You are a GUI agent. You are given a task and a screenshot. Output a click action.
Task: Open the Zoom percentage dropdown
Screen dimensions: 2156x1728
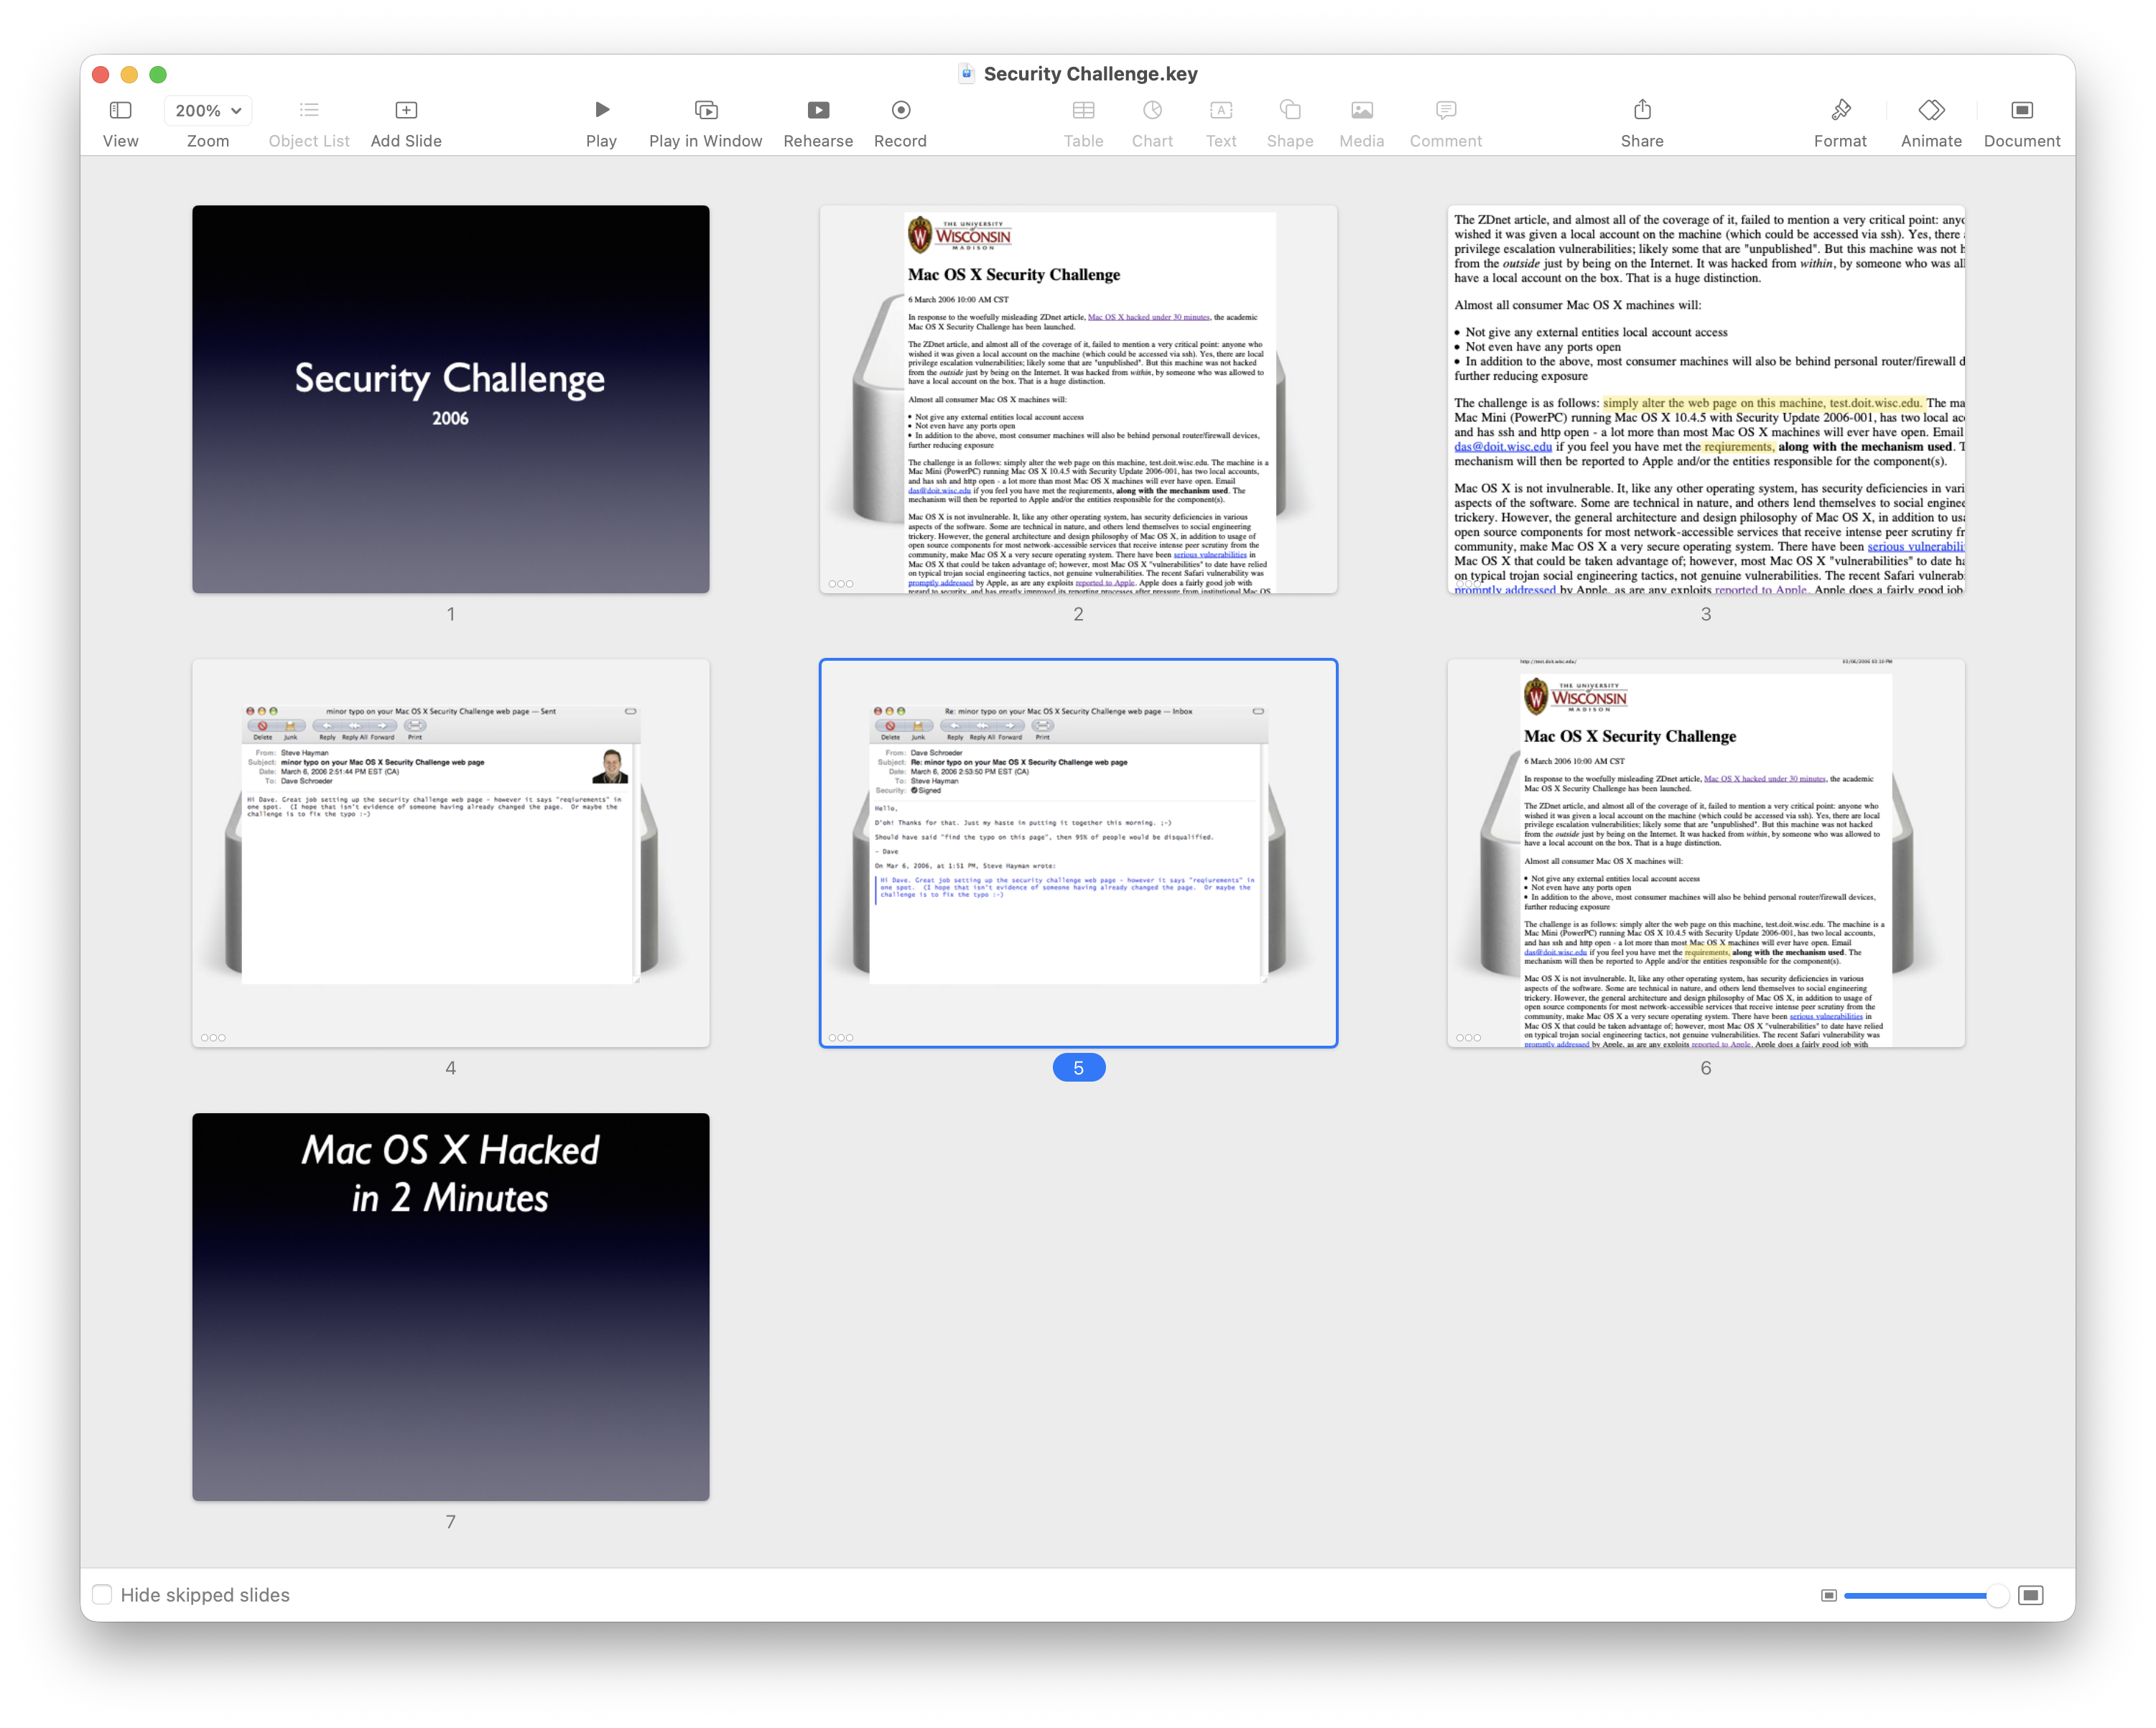207,111
